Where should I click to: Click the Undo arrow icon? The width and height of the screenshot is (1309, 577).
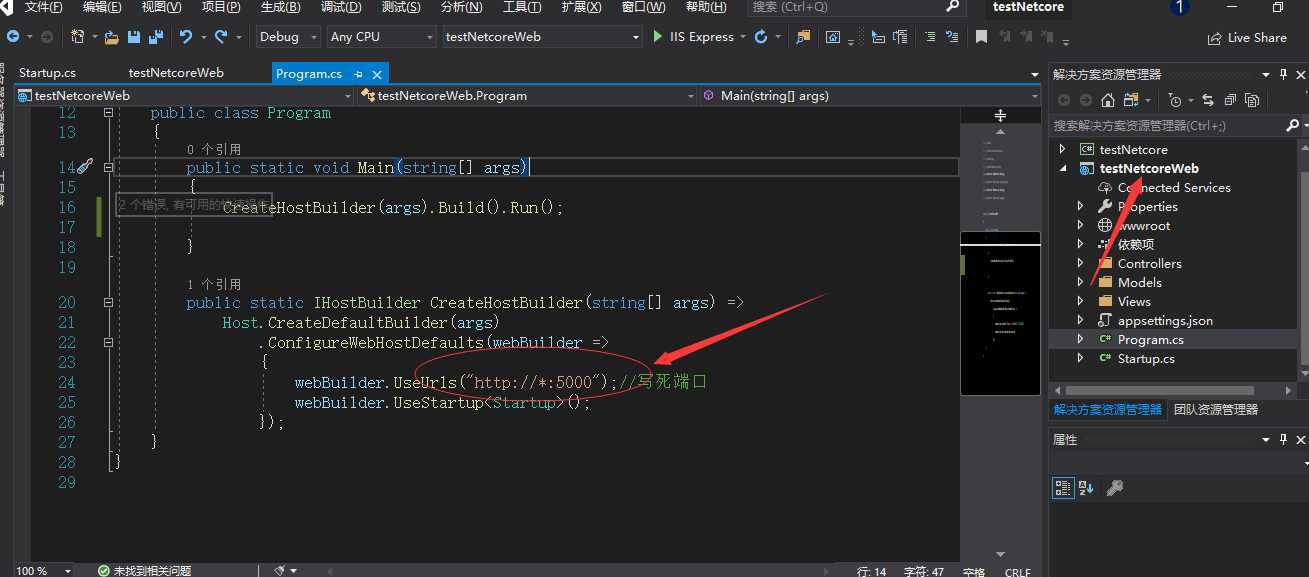185,37
